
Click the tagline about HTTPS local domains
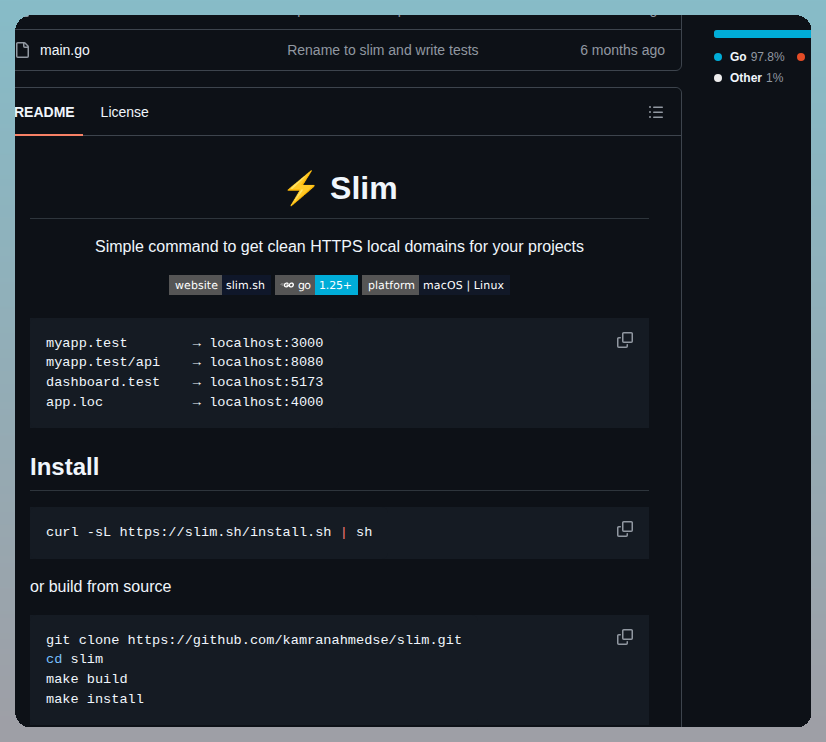tap(339, 246)
